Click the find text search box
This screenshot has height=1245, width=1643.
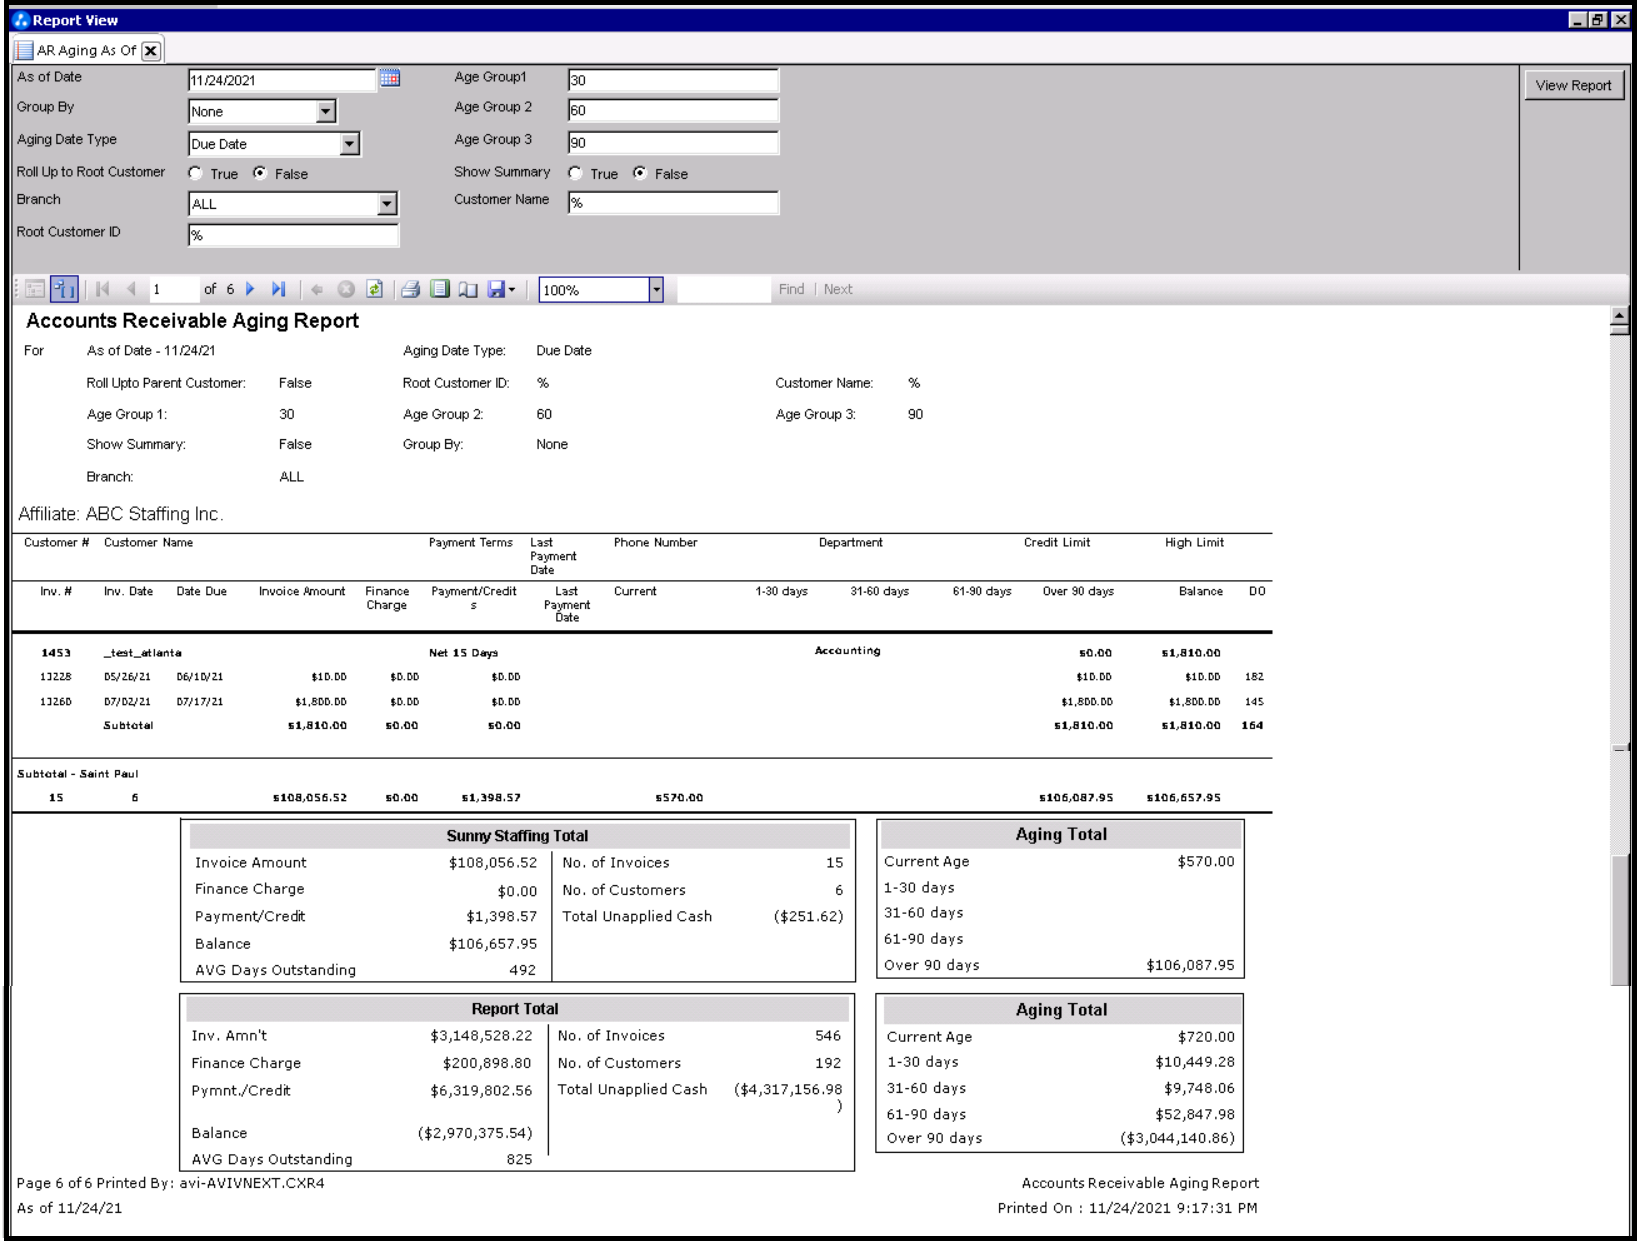pos(724,290)
